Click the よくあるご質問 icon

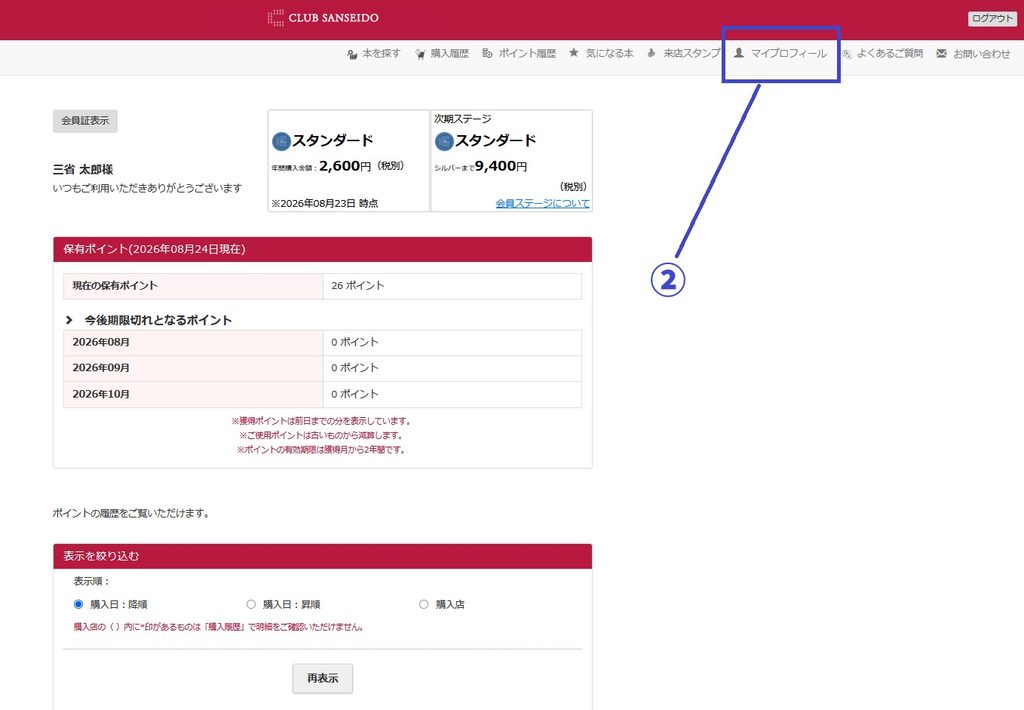click(x=846, y=54)
